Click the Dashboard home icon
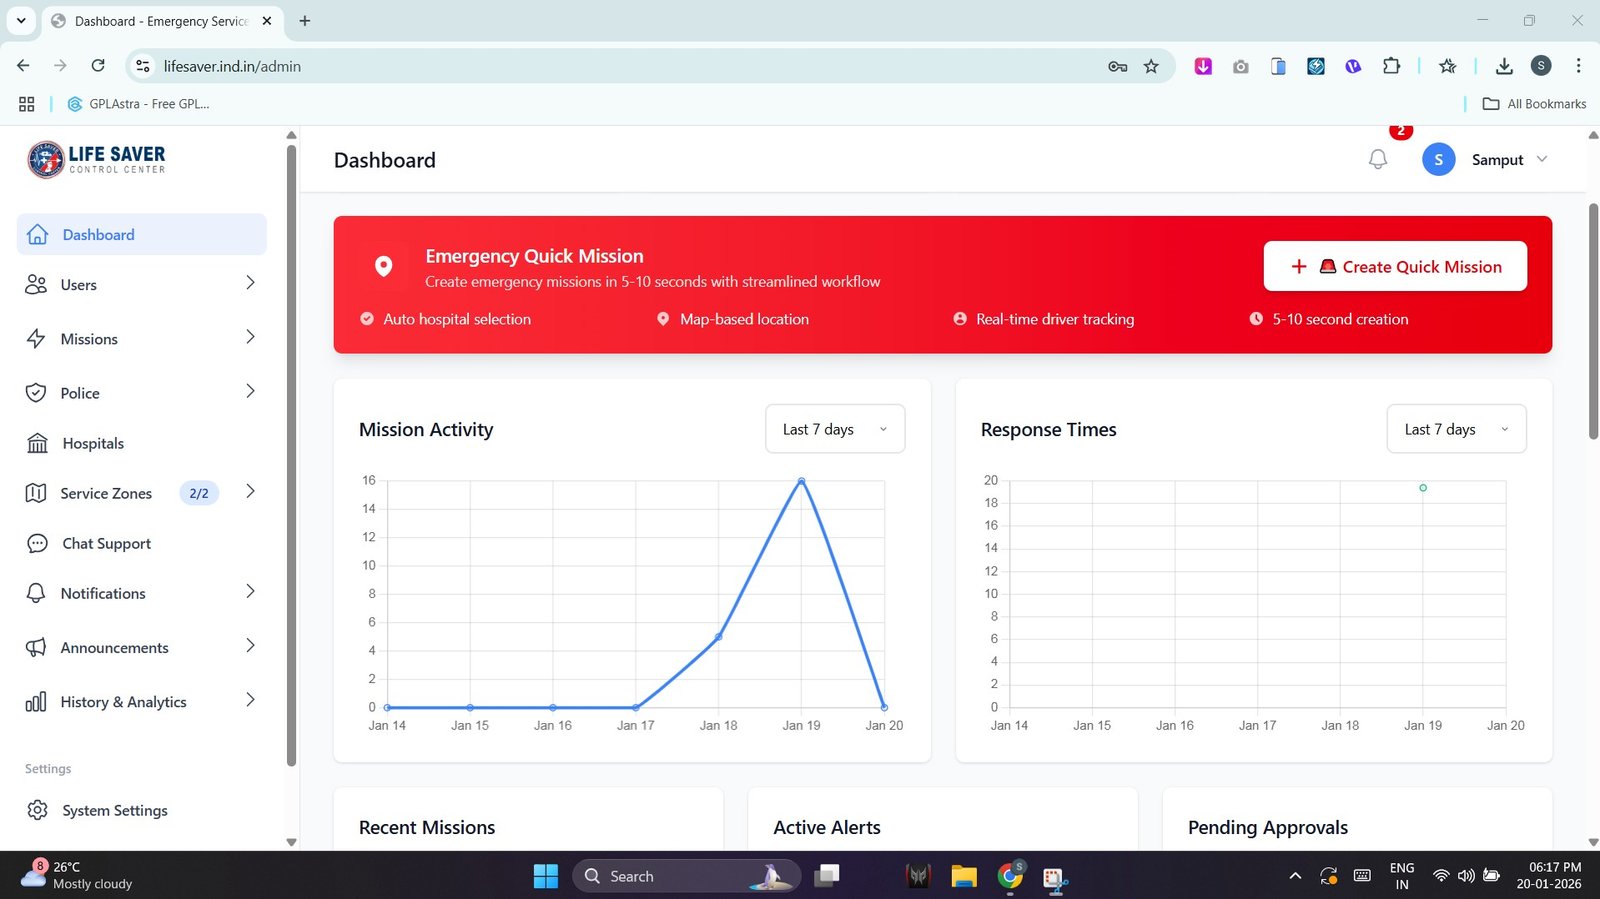Viewport: 1600px width, 899px height. (x=38, y=234)
